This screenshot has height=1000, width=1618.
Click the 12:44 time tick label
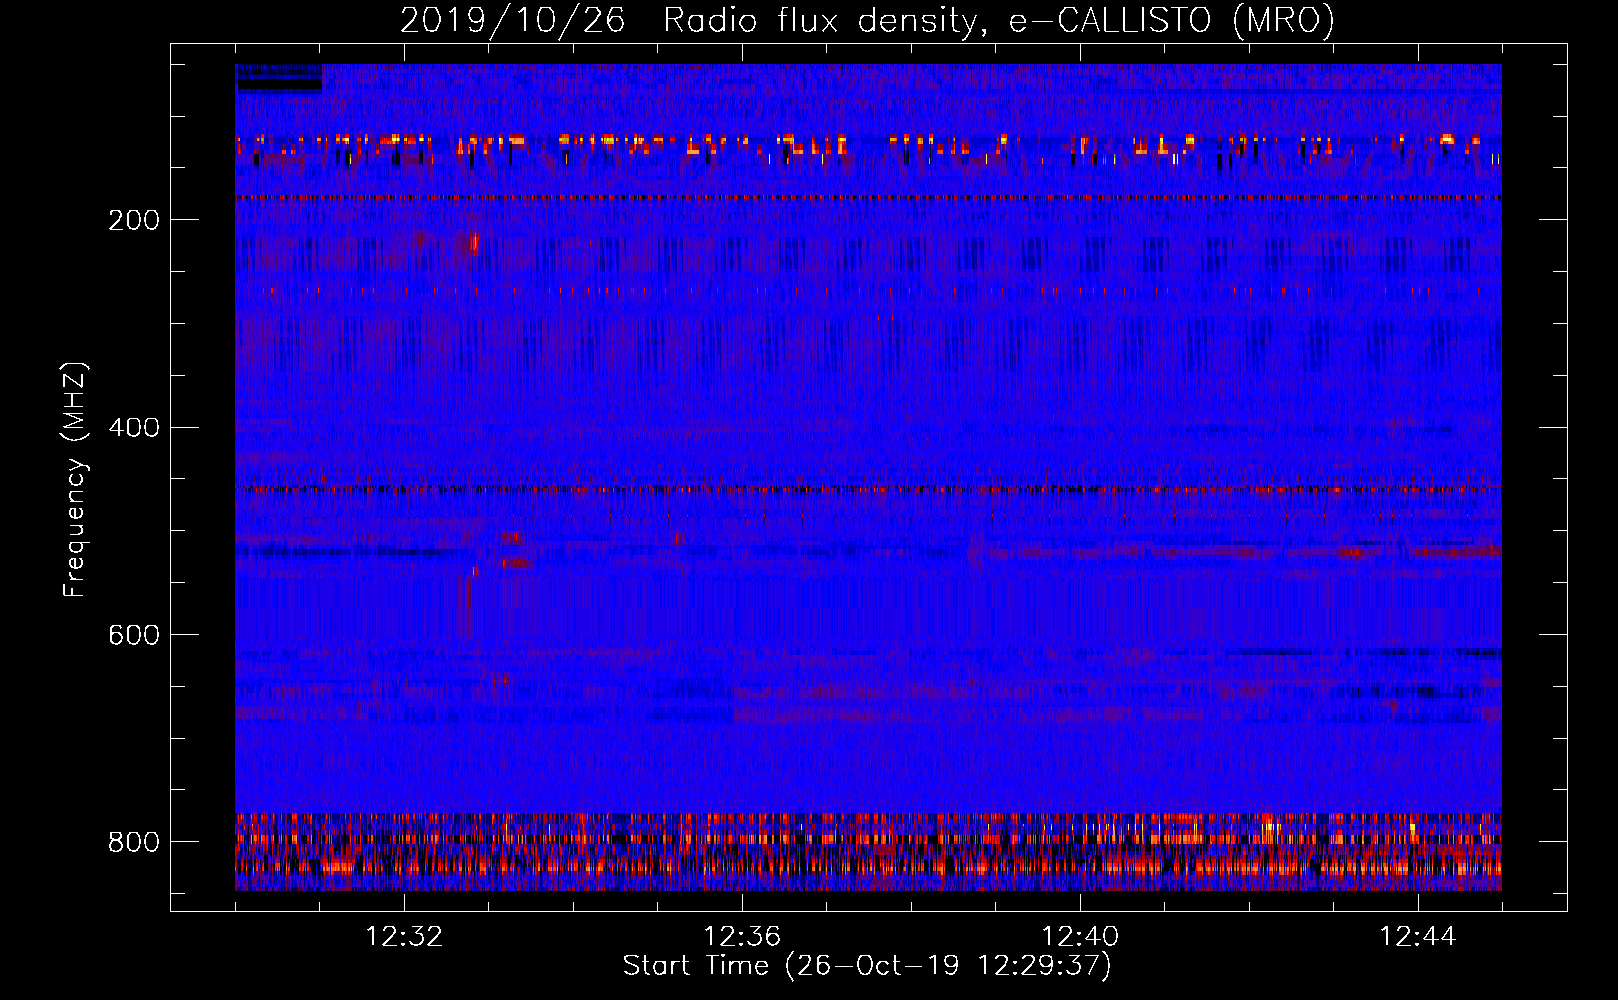point(1418,937)
